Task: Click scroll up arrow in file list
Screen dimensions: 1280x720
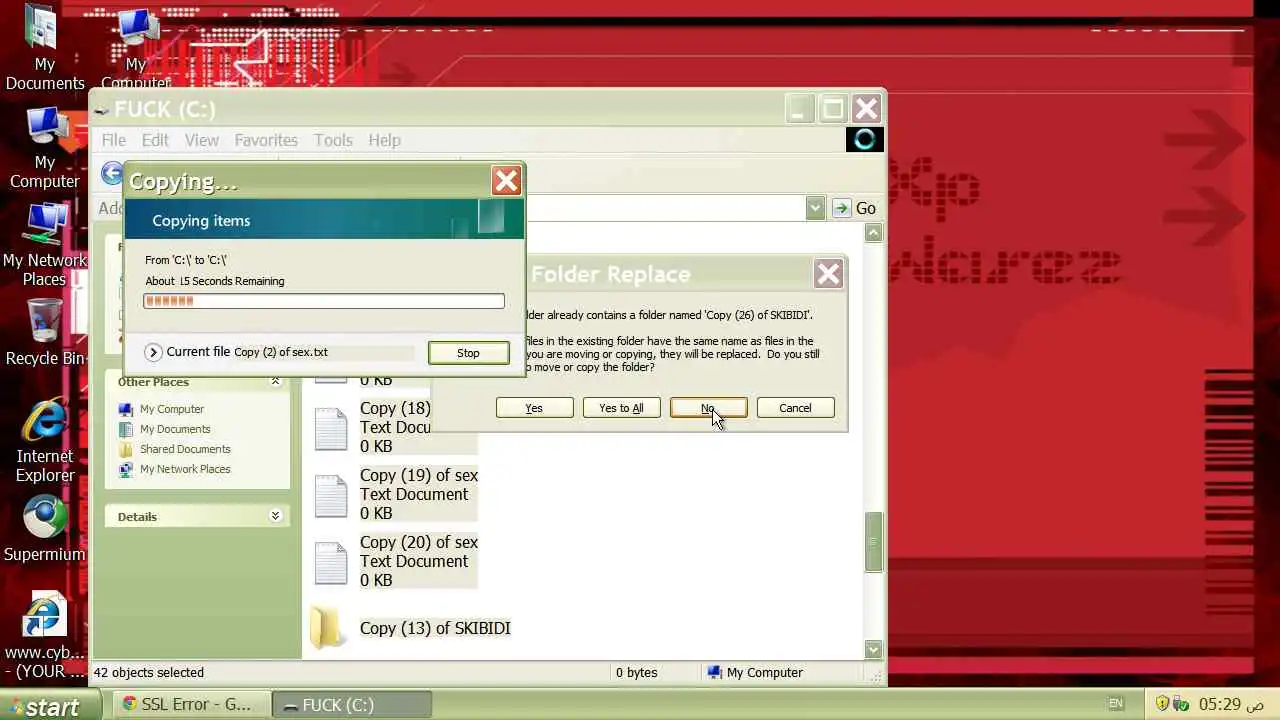Action: click(873, 233)
